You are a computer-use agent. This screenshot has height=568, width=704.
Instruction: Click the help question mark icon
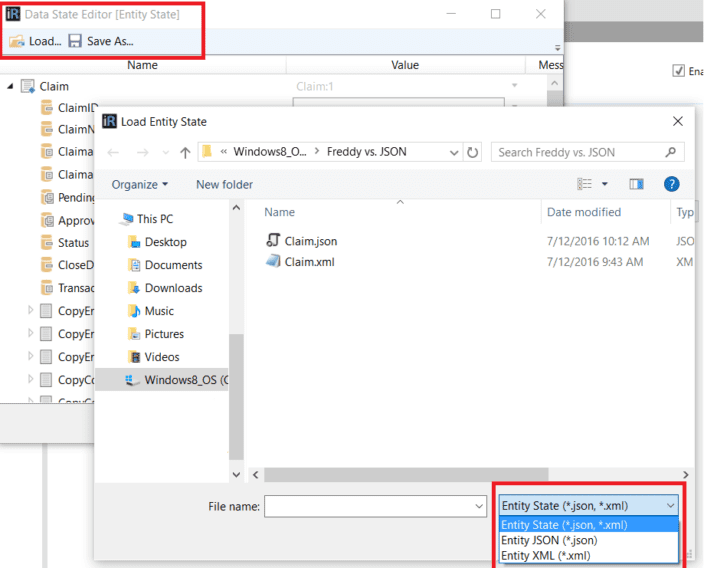tap(672, 184)
